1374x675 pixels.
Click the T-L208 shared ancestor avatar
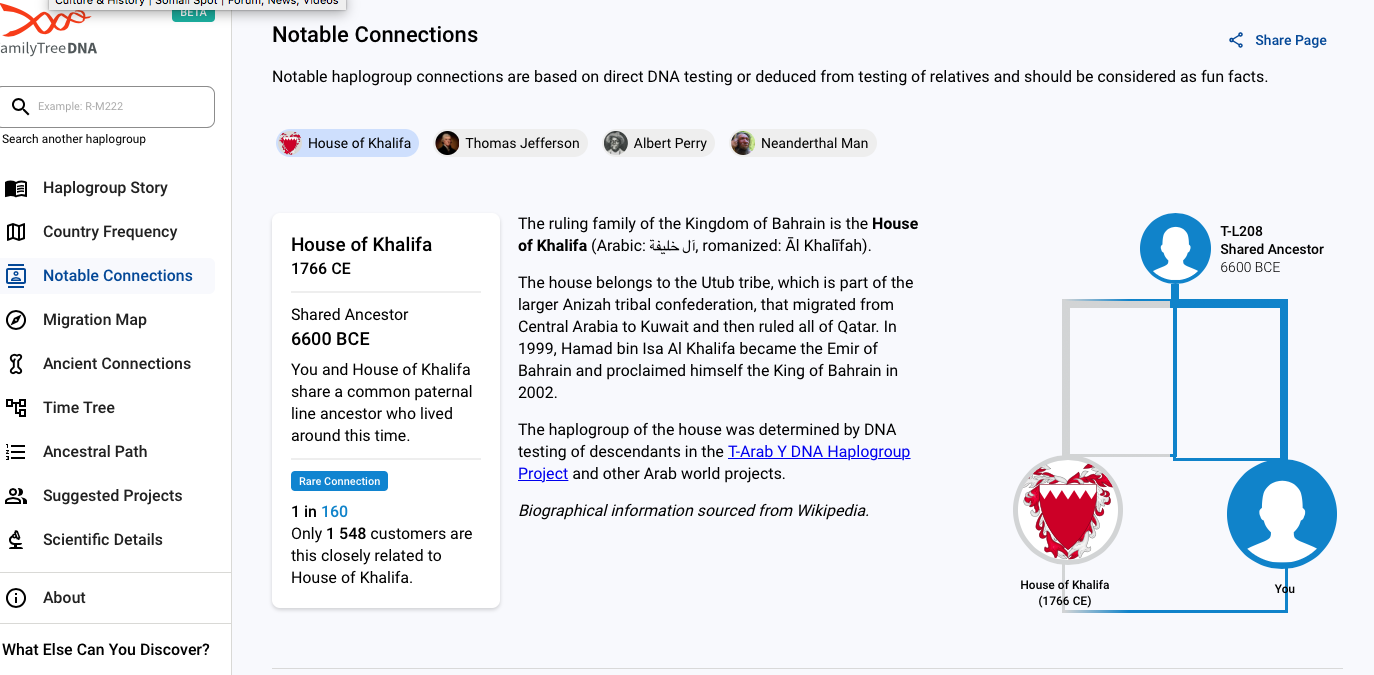point(1175,249)
